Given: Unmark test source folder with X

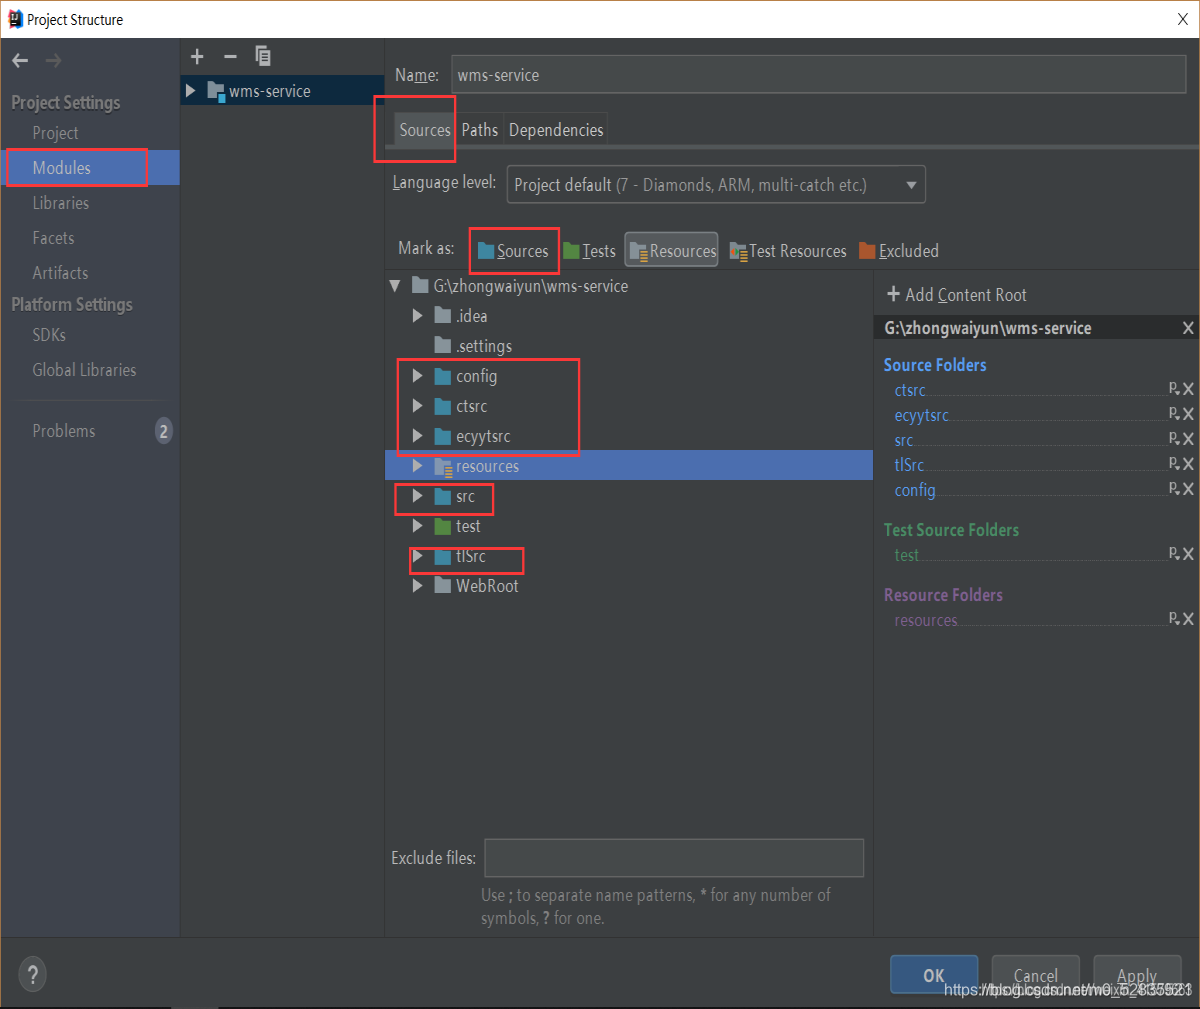Looking at the screenshot, I should 1188,554.
